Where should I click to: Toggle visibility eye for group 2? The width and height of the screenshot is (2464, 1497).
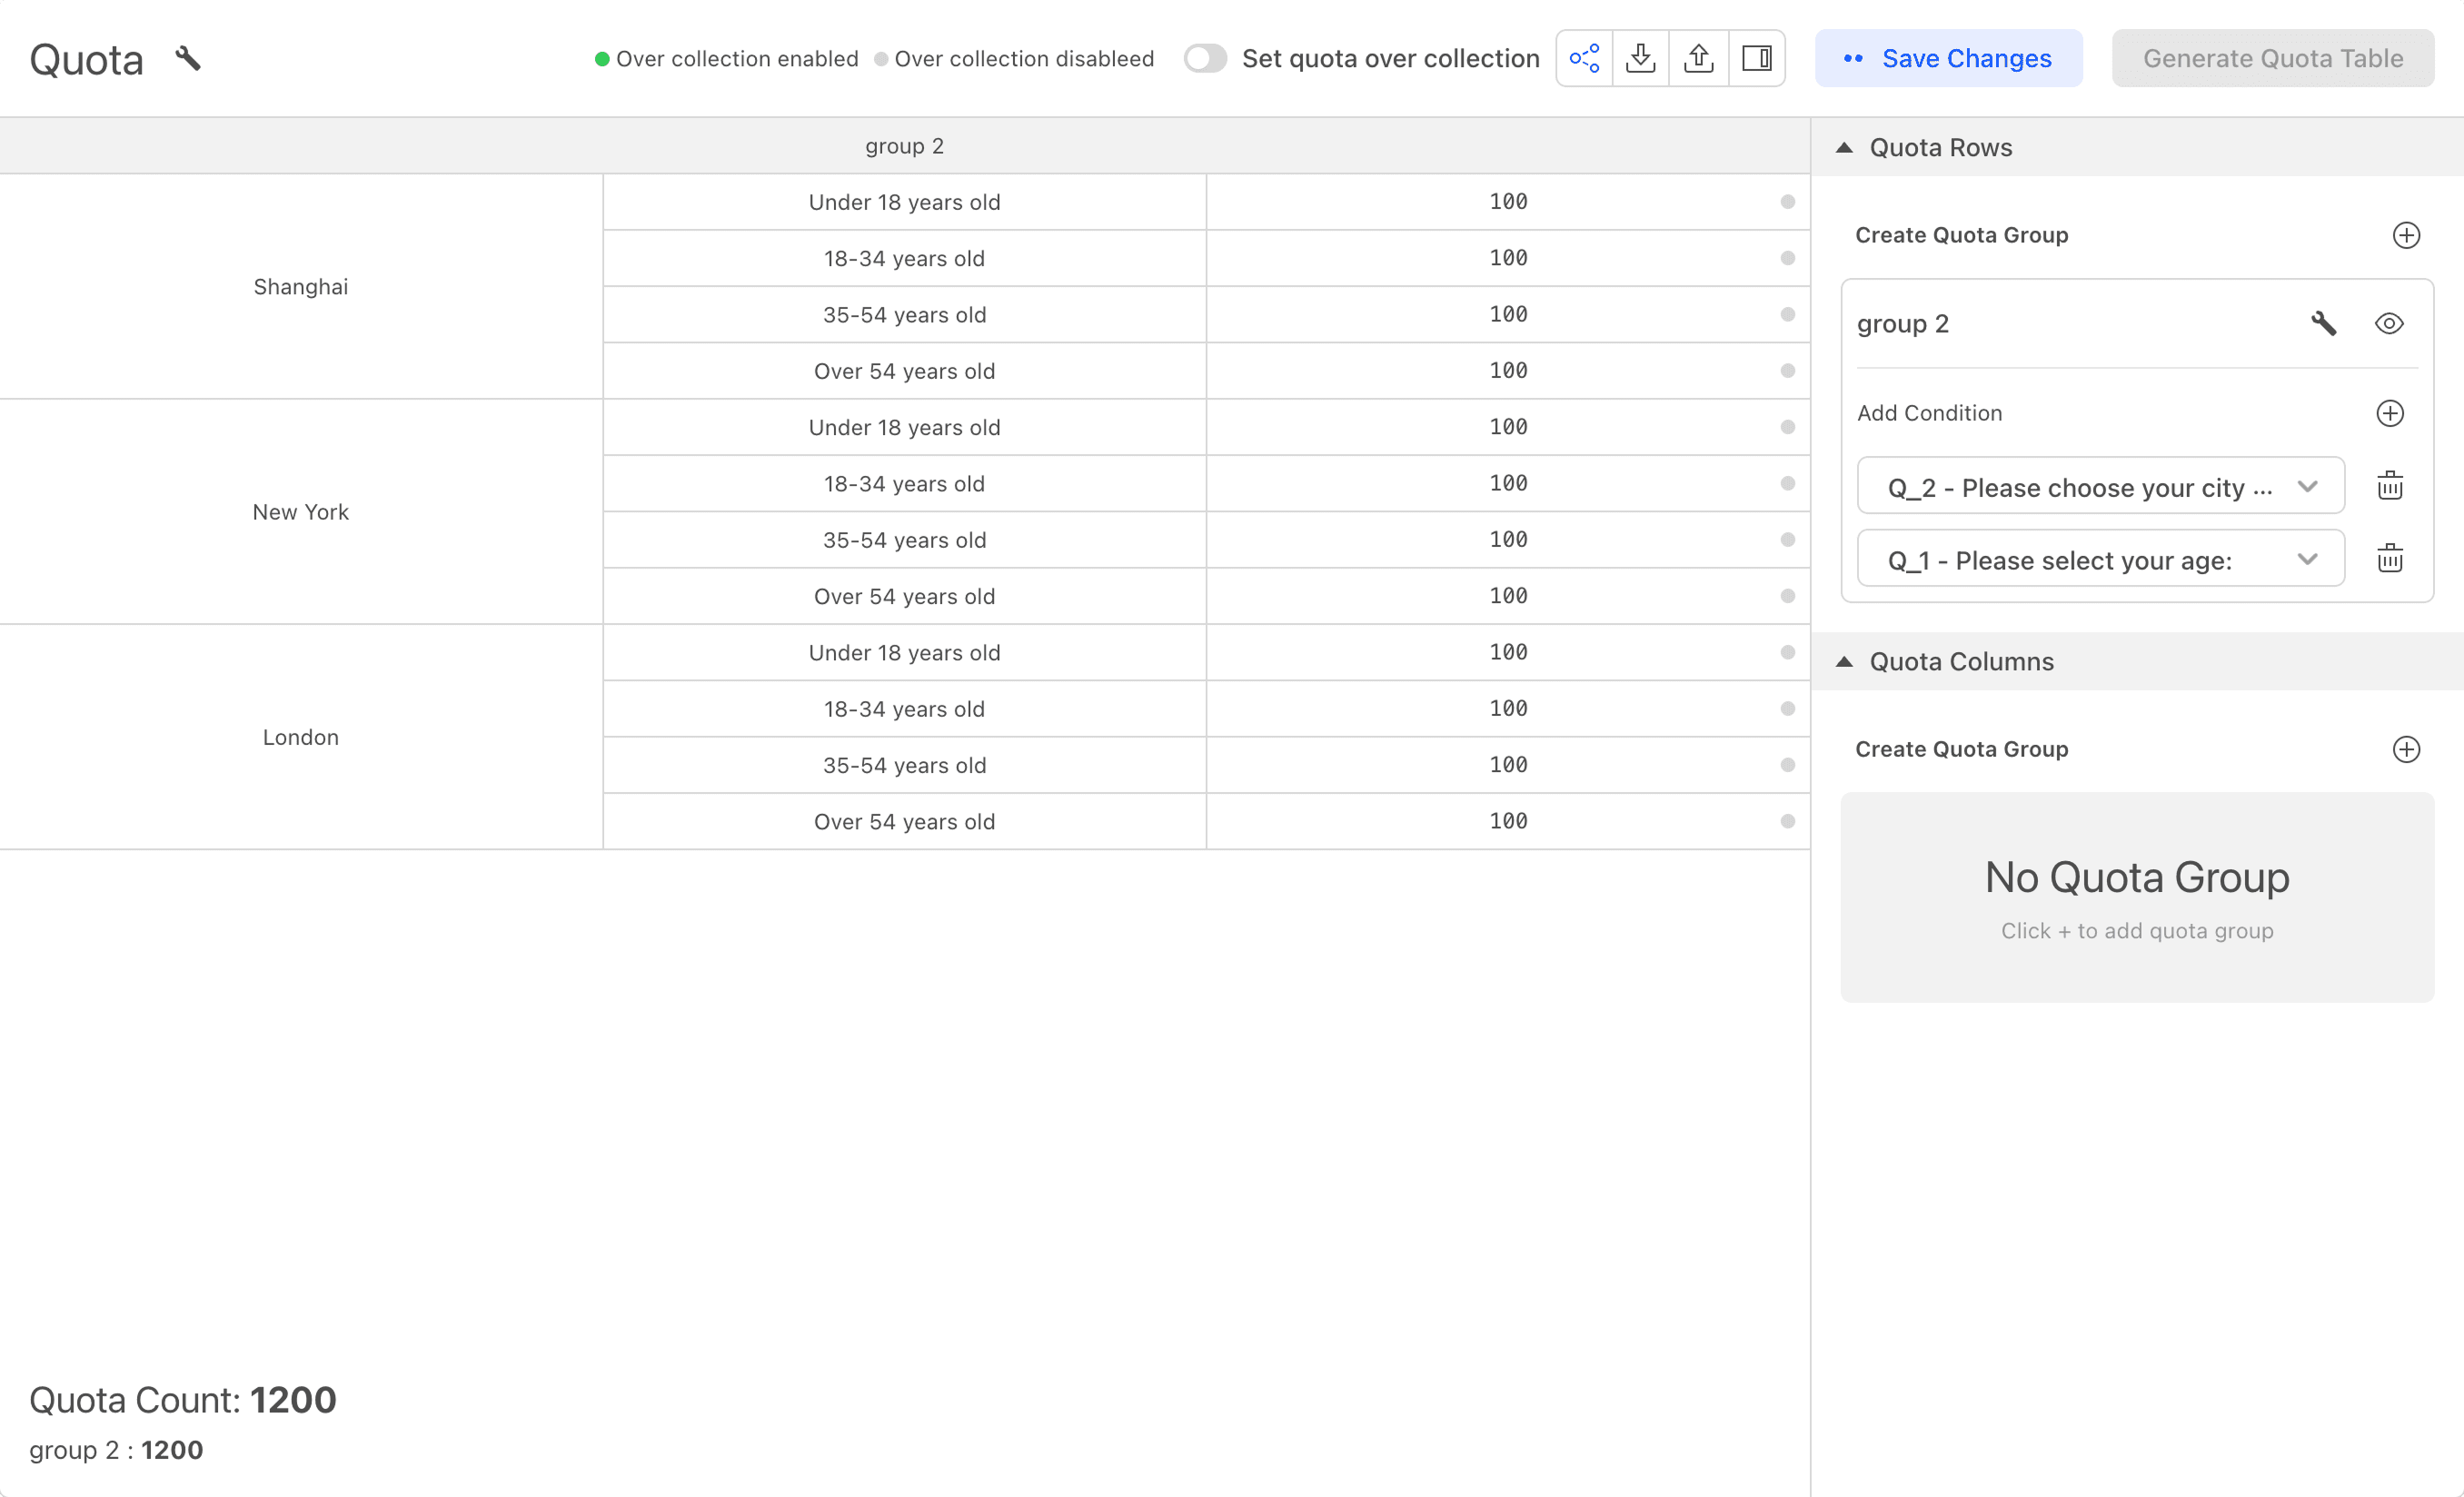point(2388,323)
